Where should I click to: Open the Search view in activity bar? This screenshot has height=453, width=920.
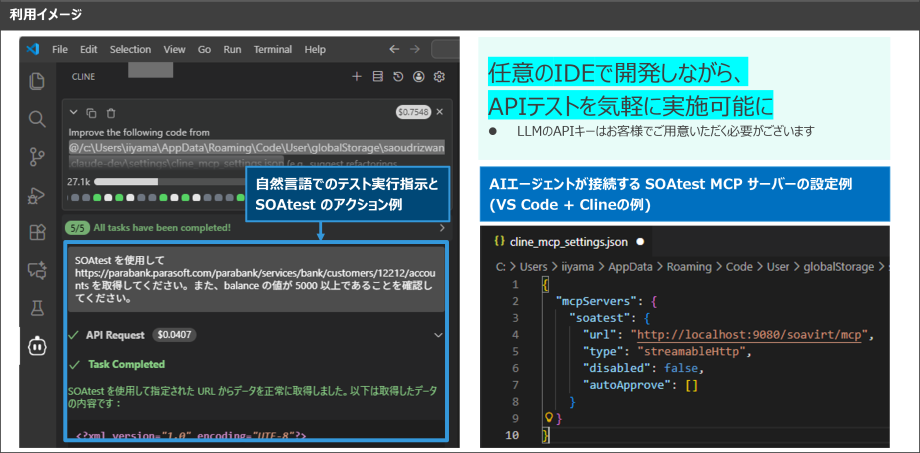(37, 119)
